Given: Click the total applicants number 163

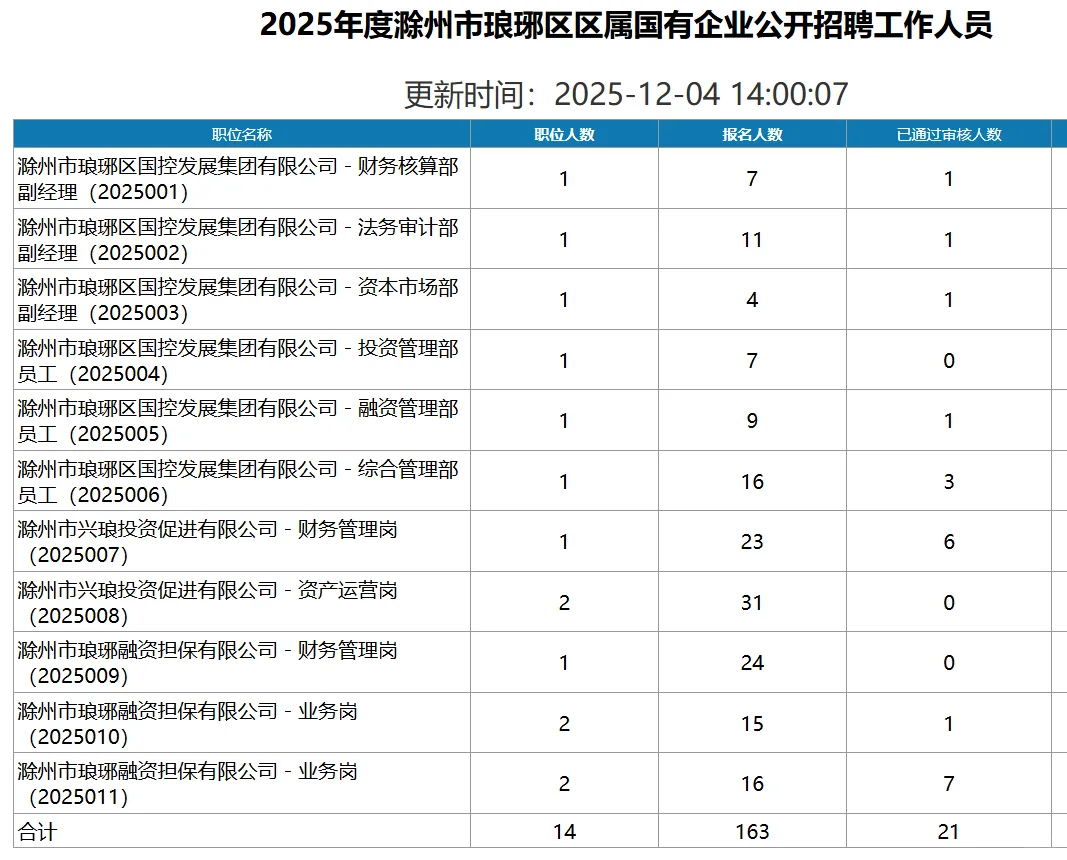Looking at the screenshot, I should point(751,831).
